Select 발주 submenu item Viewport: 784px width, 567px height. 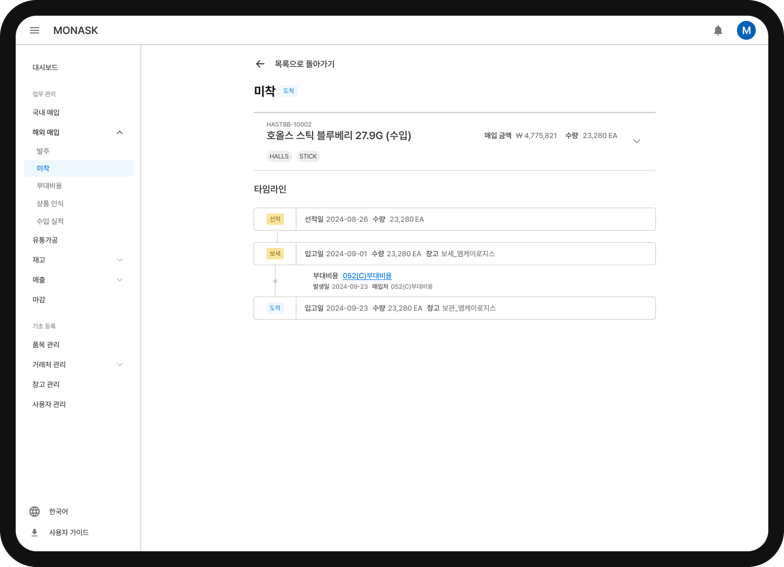[43, 151]
